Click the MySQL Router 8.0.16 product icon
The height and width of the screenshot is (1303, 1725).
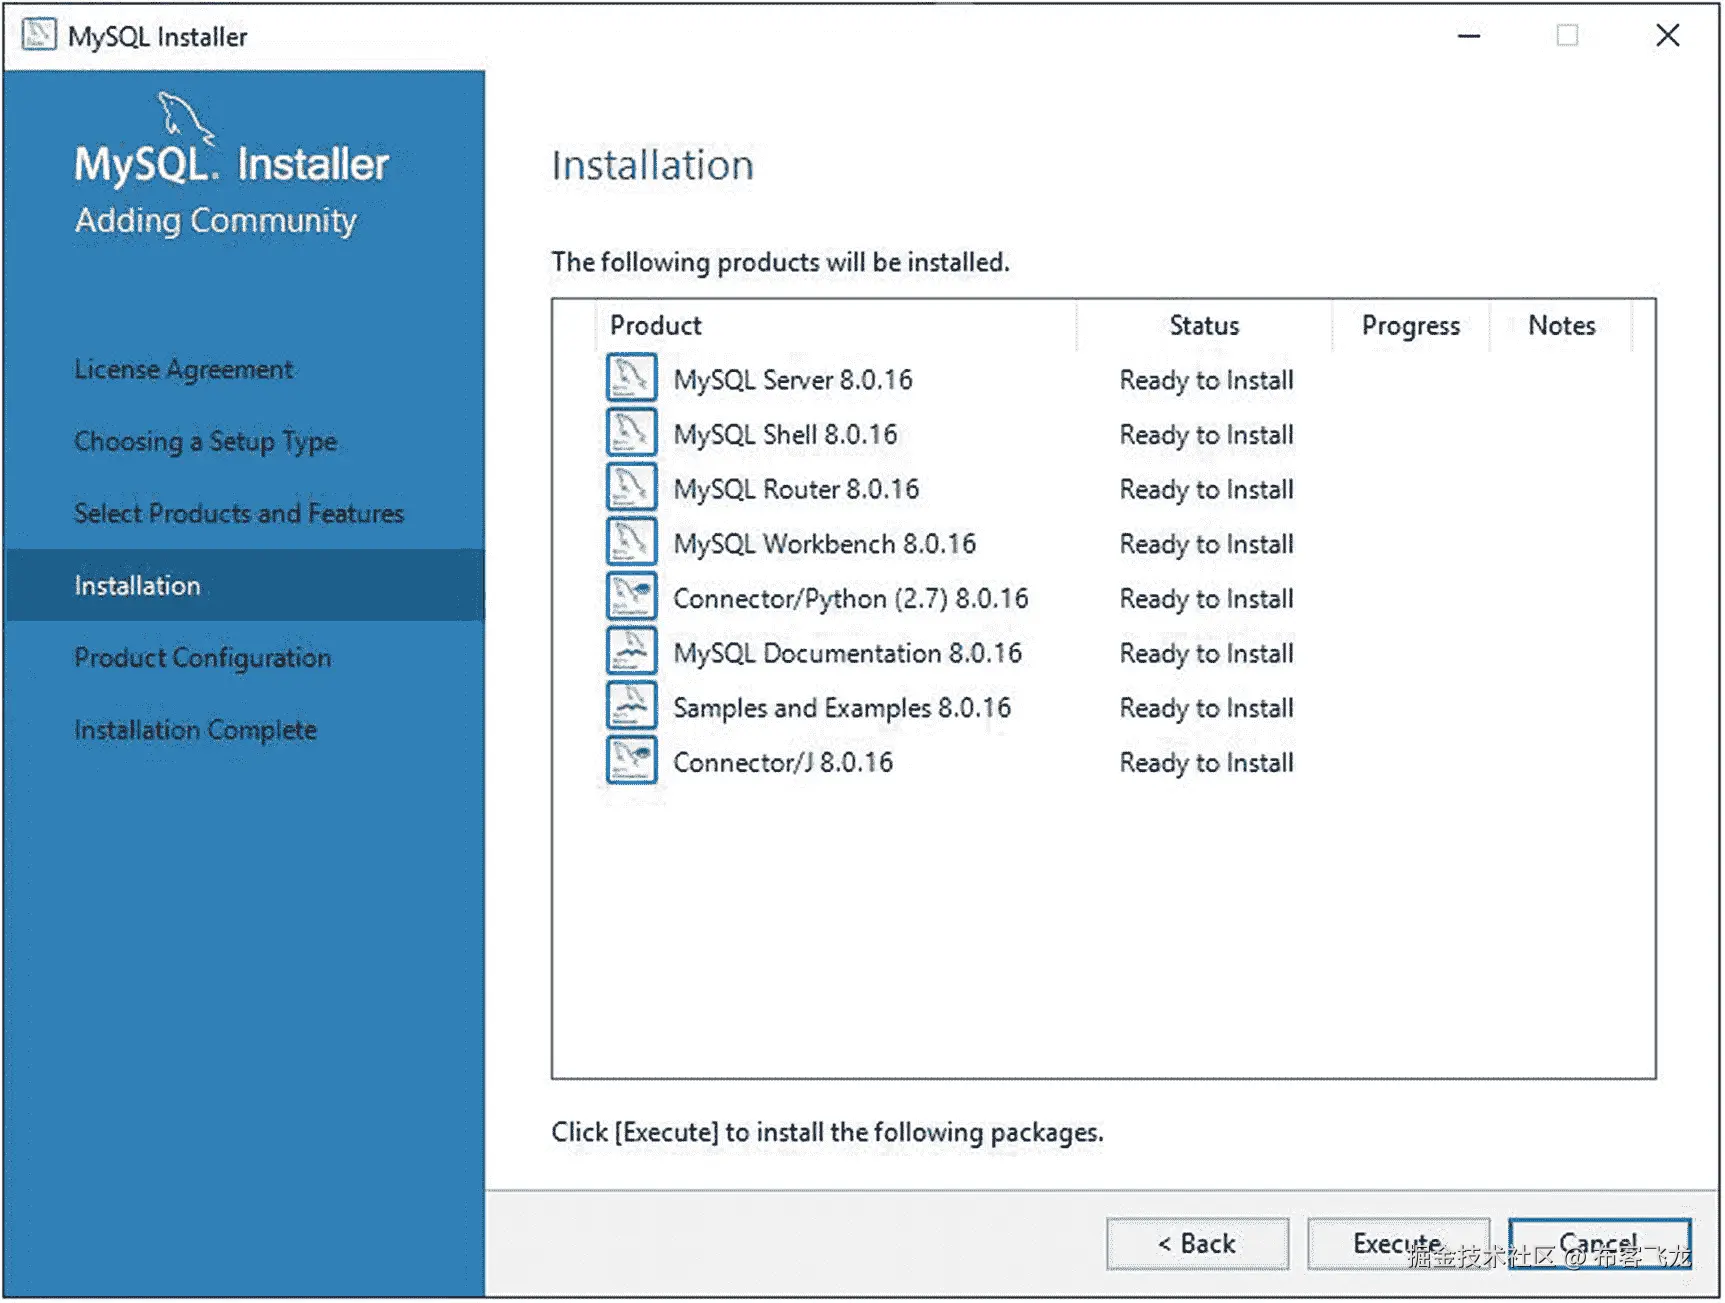click(x=631, y=488)
